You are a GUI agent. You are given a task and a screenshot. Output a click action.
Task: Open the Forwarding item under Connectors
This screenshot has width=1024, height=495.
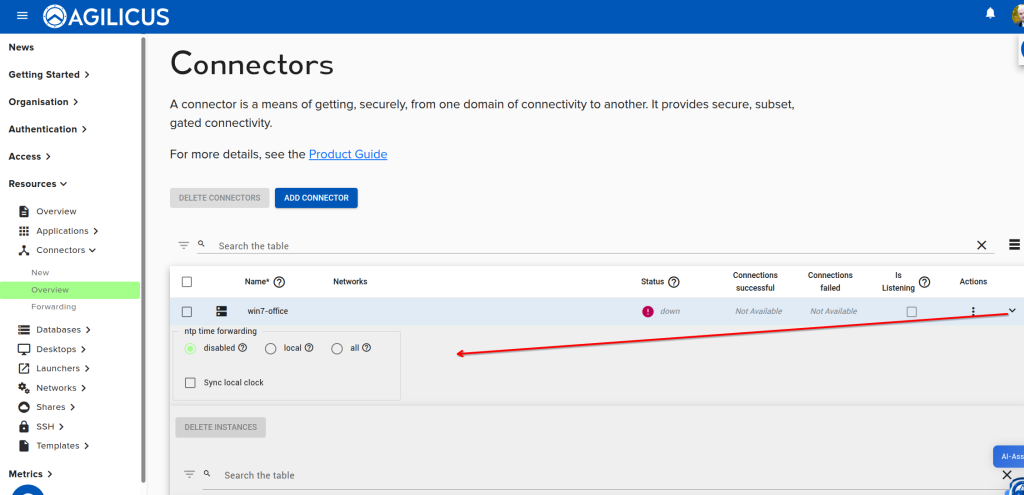53,307
